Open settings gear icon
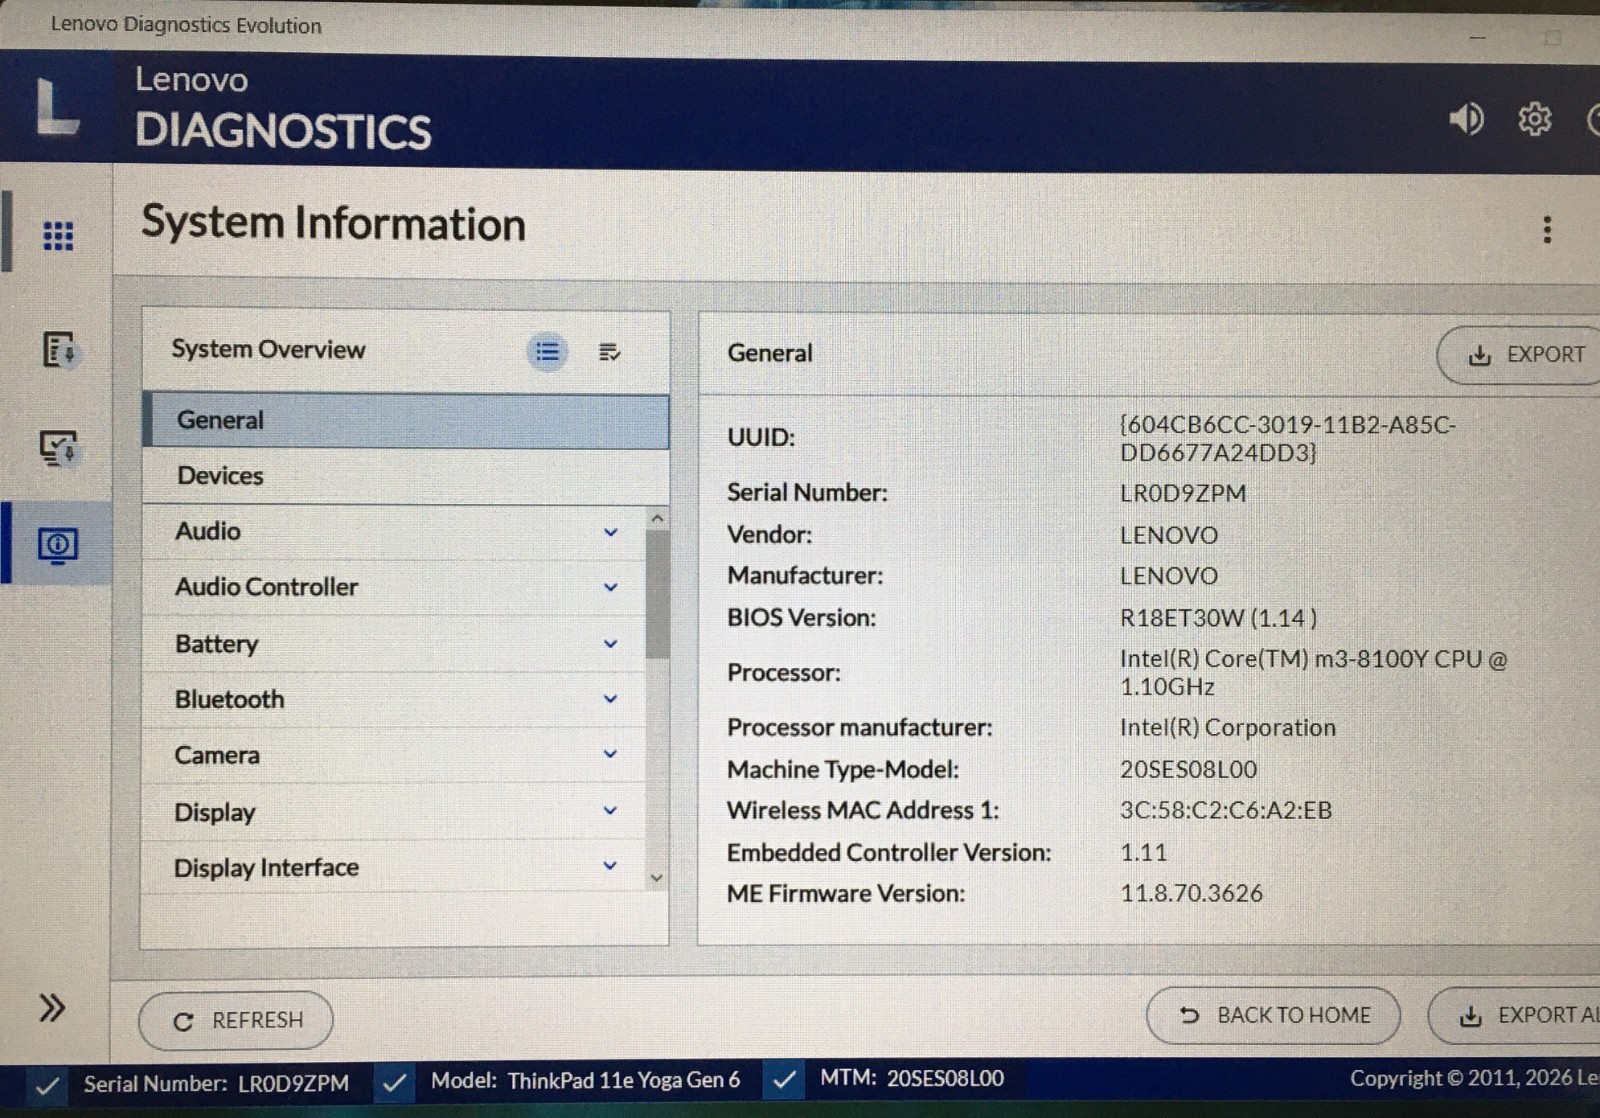 [1534, 119]
